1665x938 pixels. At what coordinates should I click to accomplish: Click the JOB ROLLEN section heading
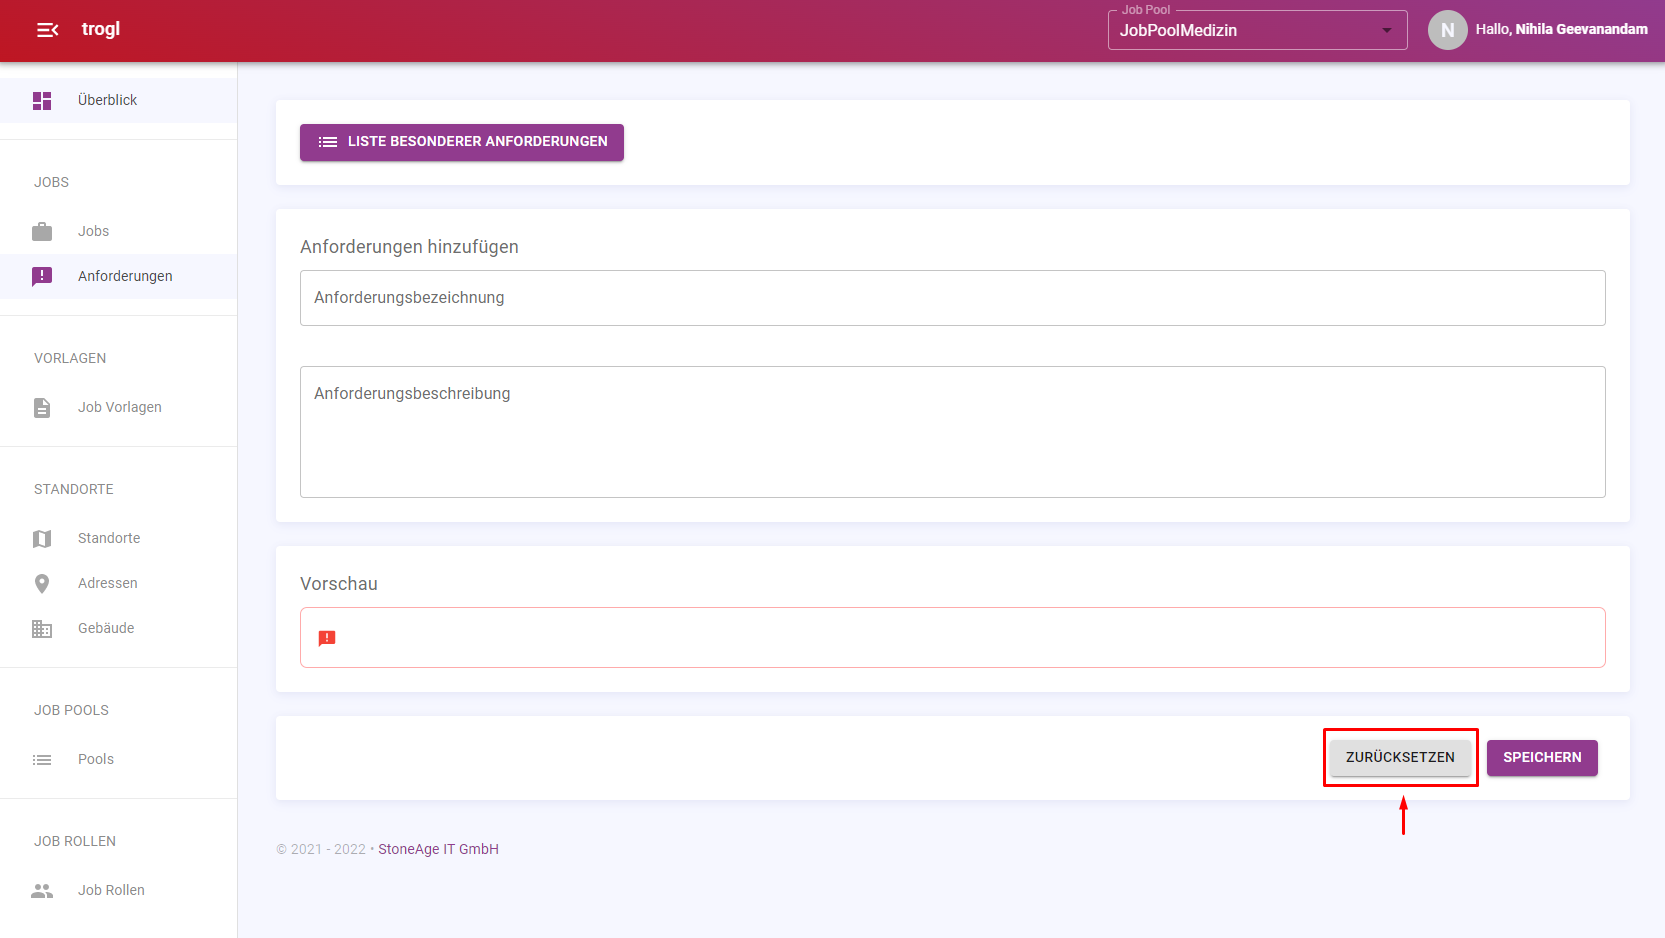point(75,841)
